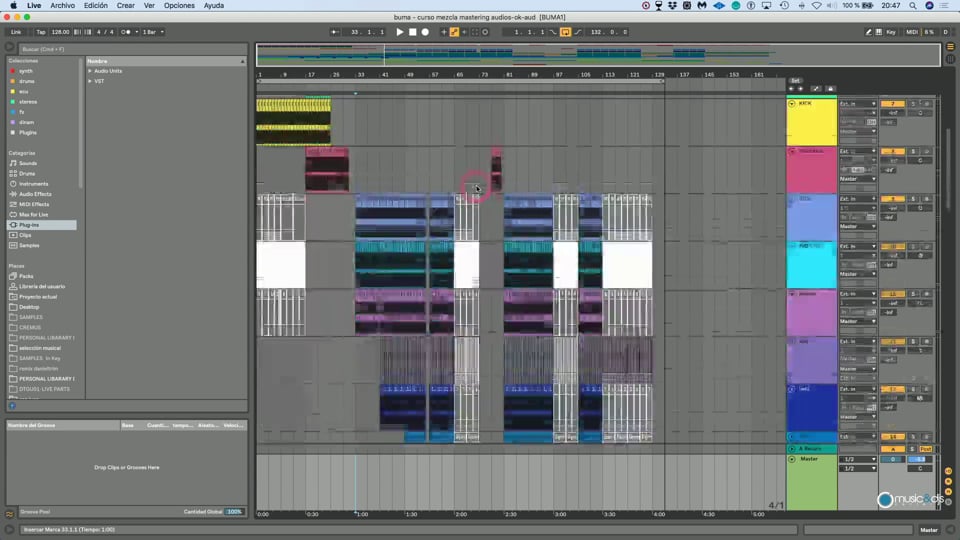Image resolution: width=960 pixels, height=540 pixels.
Task: Open the MIDI Effects category
Action: (x=34, y=204)
